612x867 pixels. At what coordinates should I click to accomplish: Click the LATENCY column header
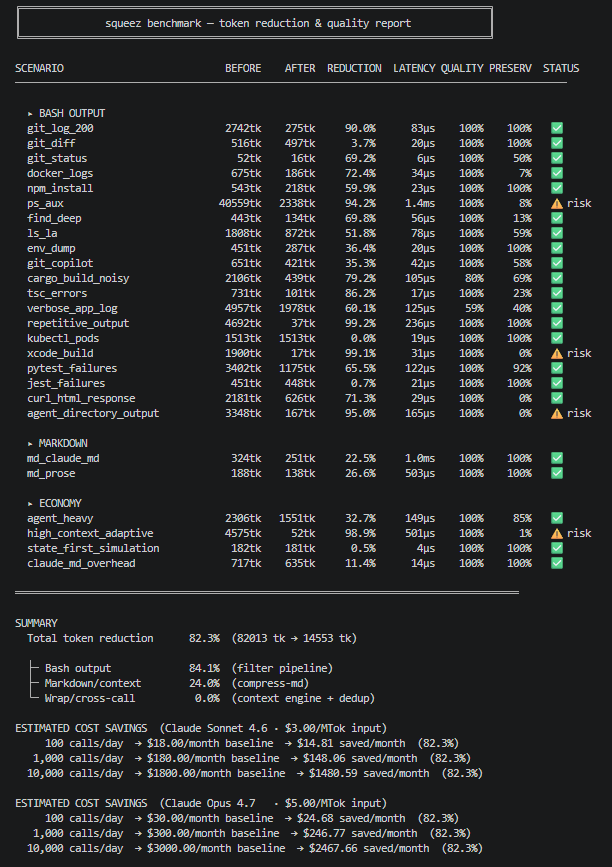pyautogui.click(x=414, y=68)
